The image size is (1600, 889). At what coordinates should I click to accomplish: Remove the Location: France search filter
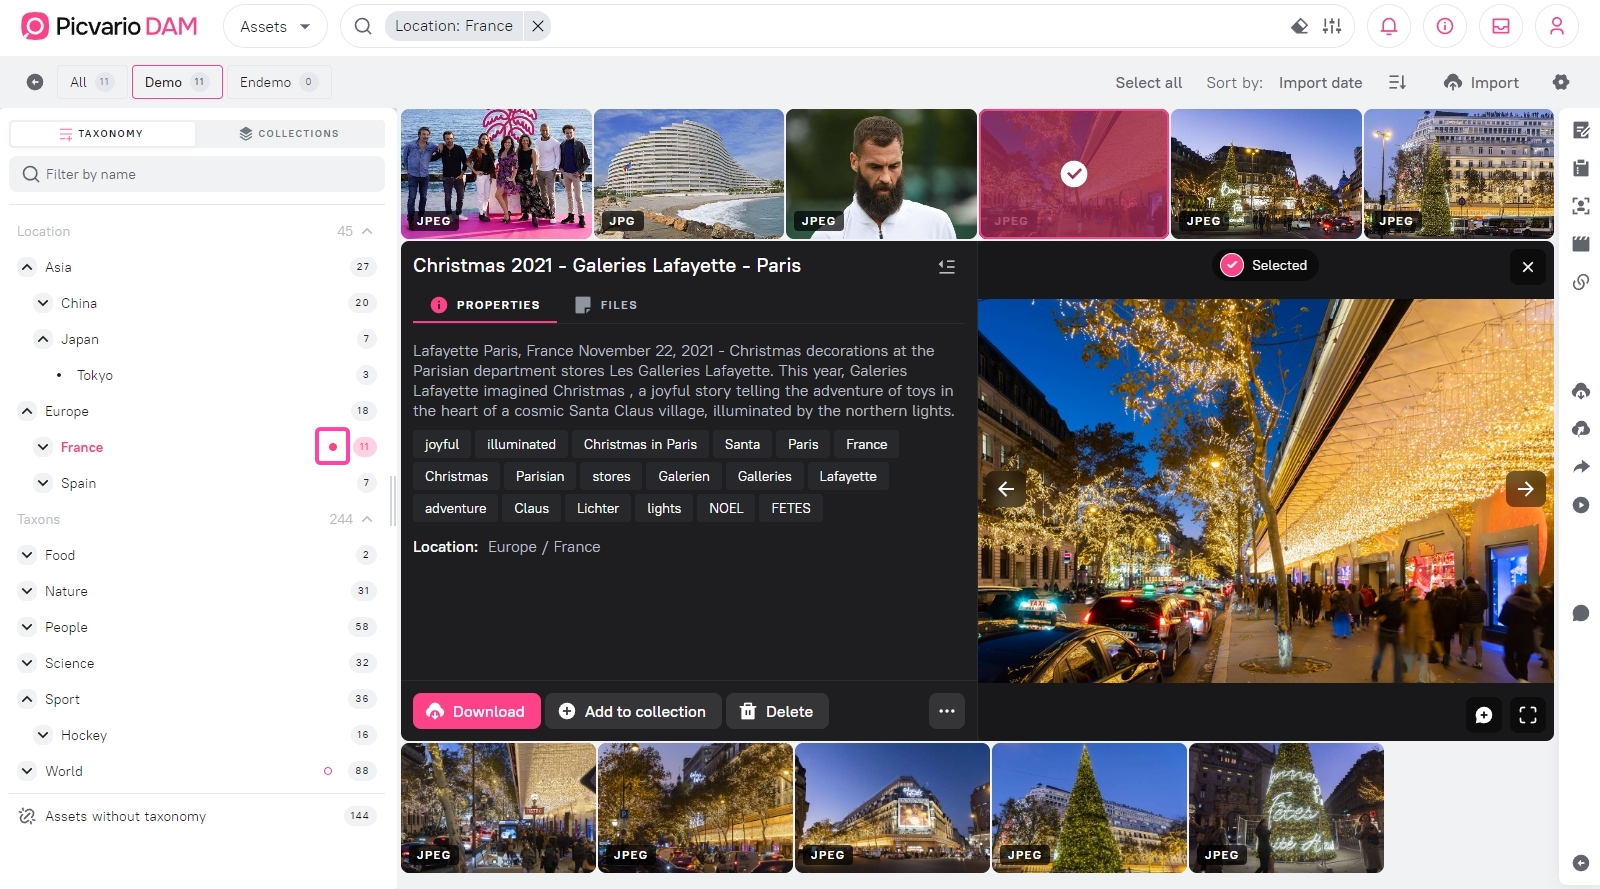coord(538,26)
